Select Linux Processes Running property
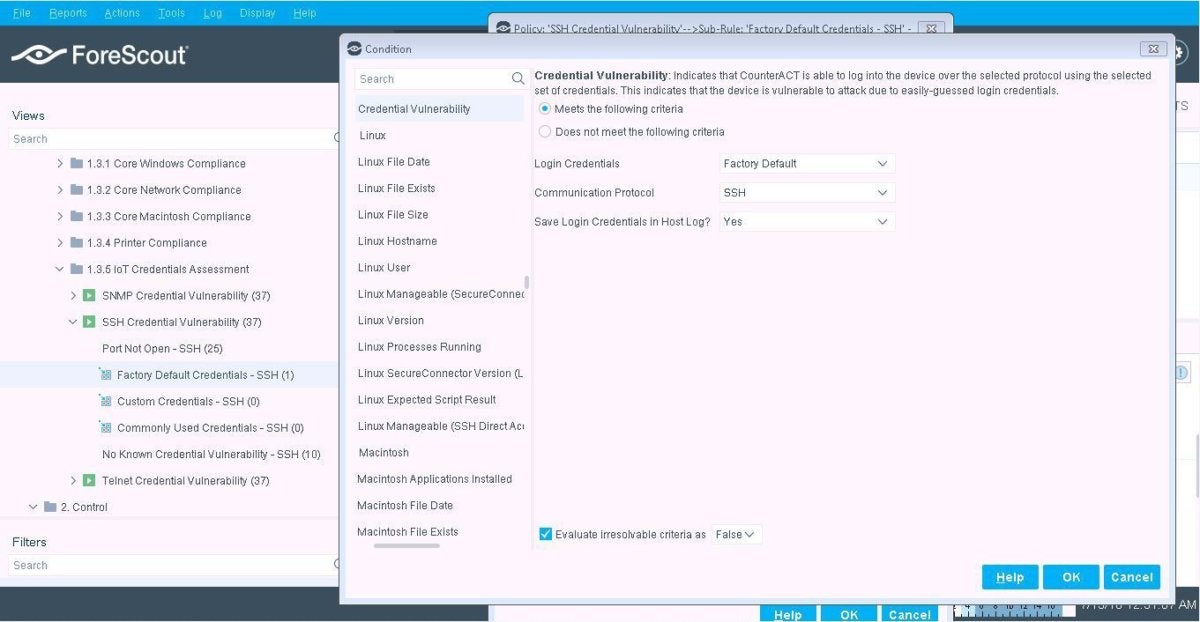 pyautogui.click(x=419, y=347)
